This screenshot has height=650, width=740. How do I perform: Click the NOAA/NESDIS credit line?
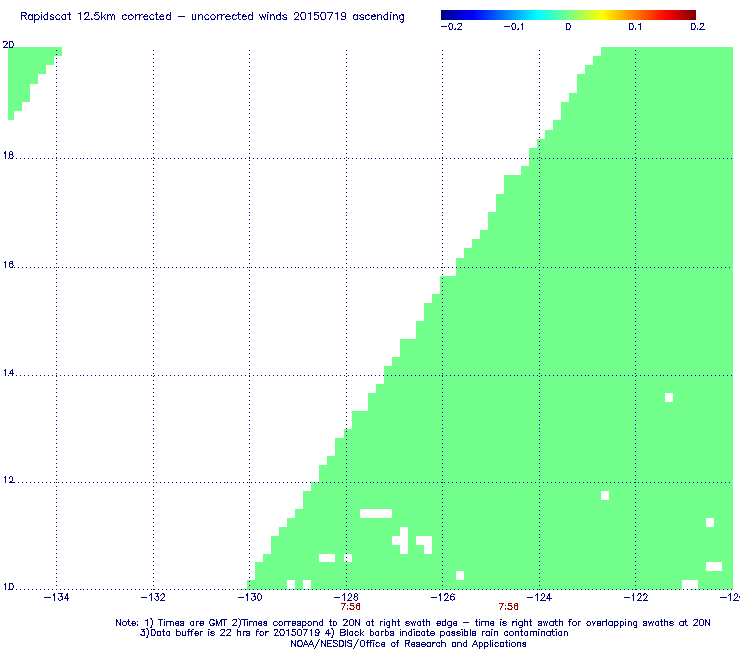[408, 644]
